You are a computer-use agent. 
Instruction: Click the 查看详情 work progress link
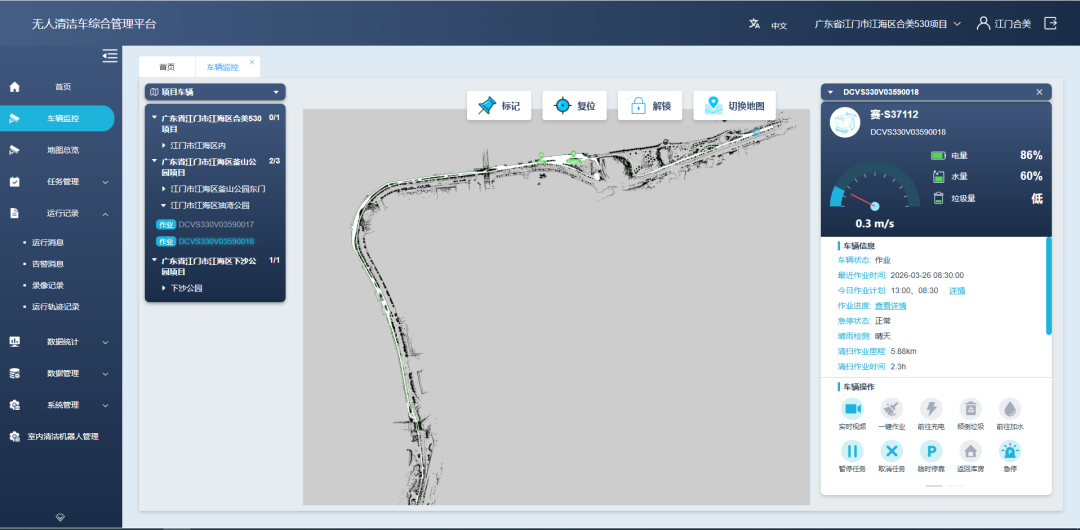coord(891,306)
